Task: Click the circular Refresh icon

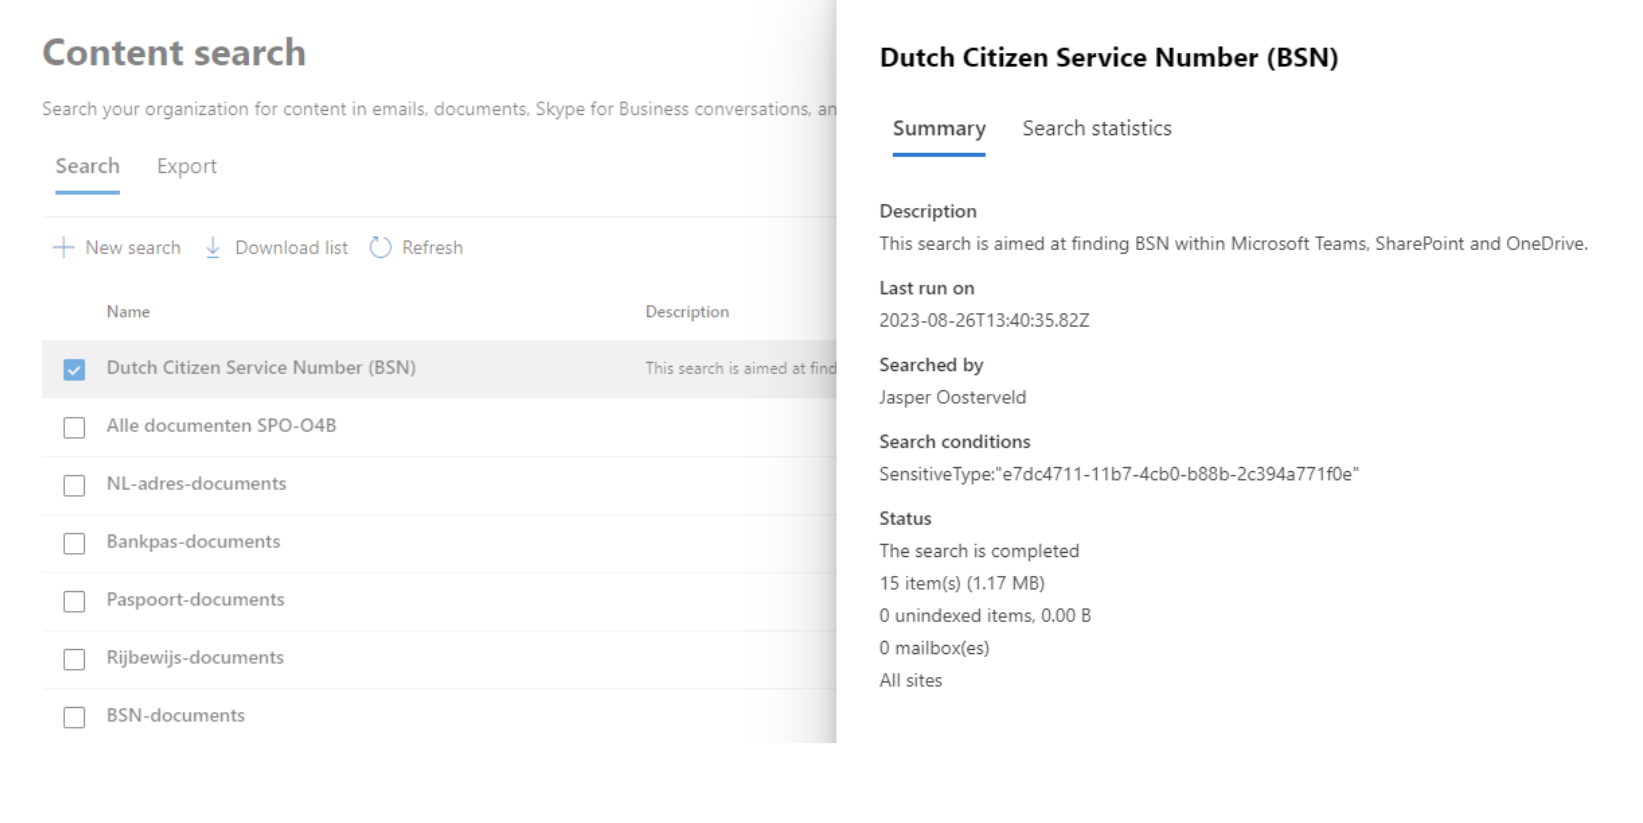Action: (x=380, y=247)
